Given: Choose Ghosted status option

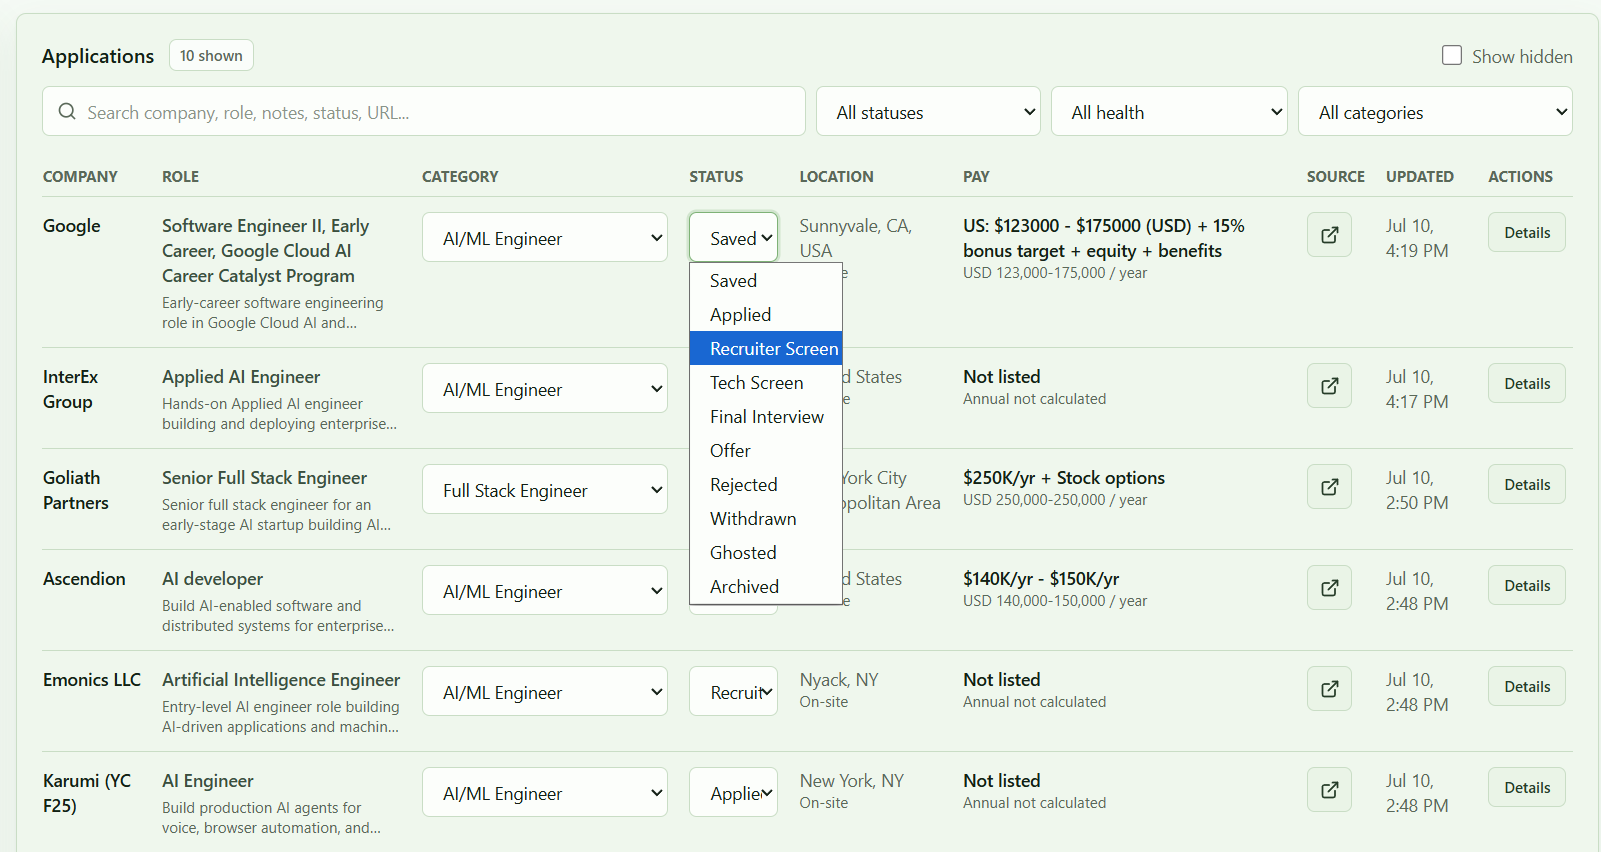Looking at the screenshot, I should (766, 553).
